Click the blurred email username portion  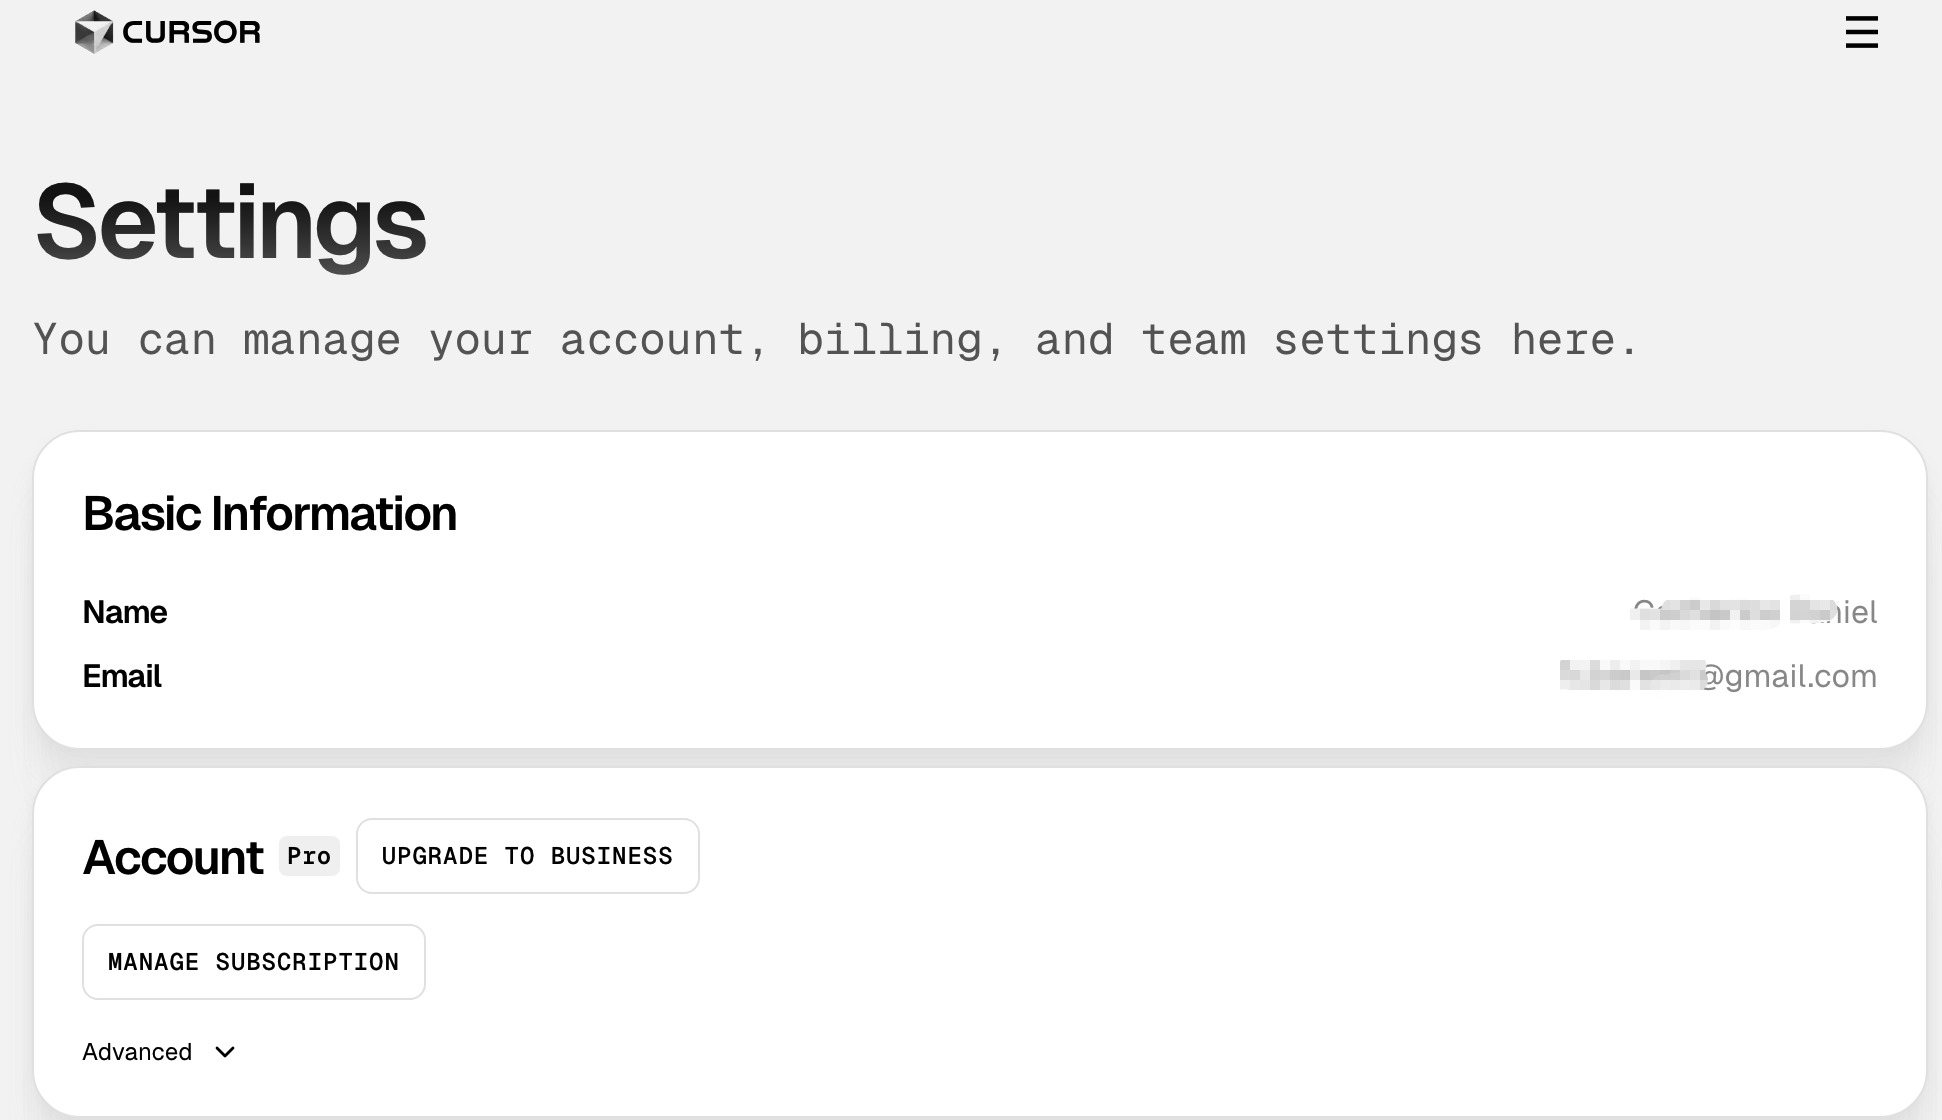click(1630, 676)
